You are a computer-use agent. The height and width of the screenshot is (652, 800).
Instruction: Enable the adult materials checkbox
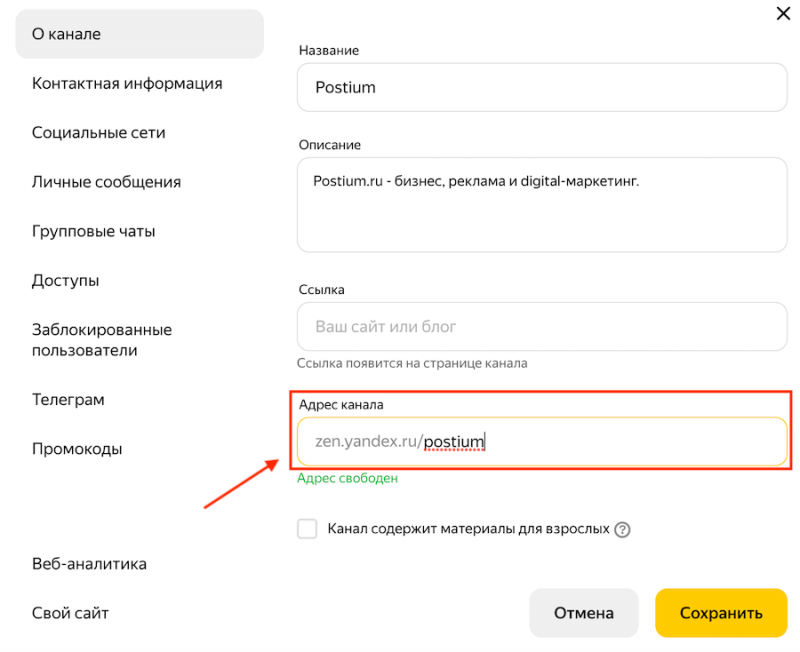308,529
